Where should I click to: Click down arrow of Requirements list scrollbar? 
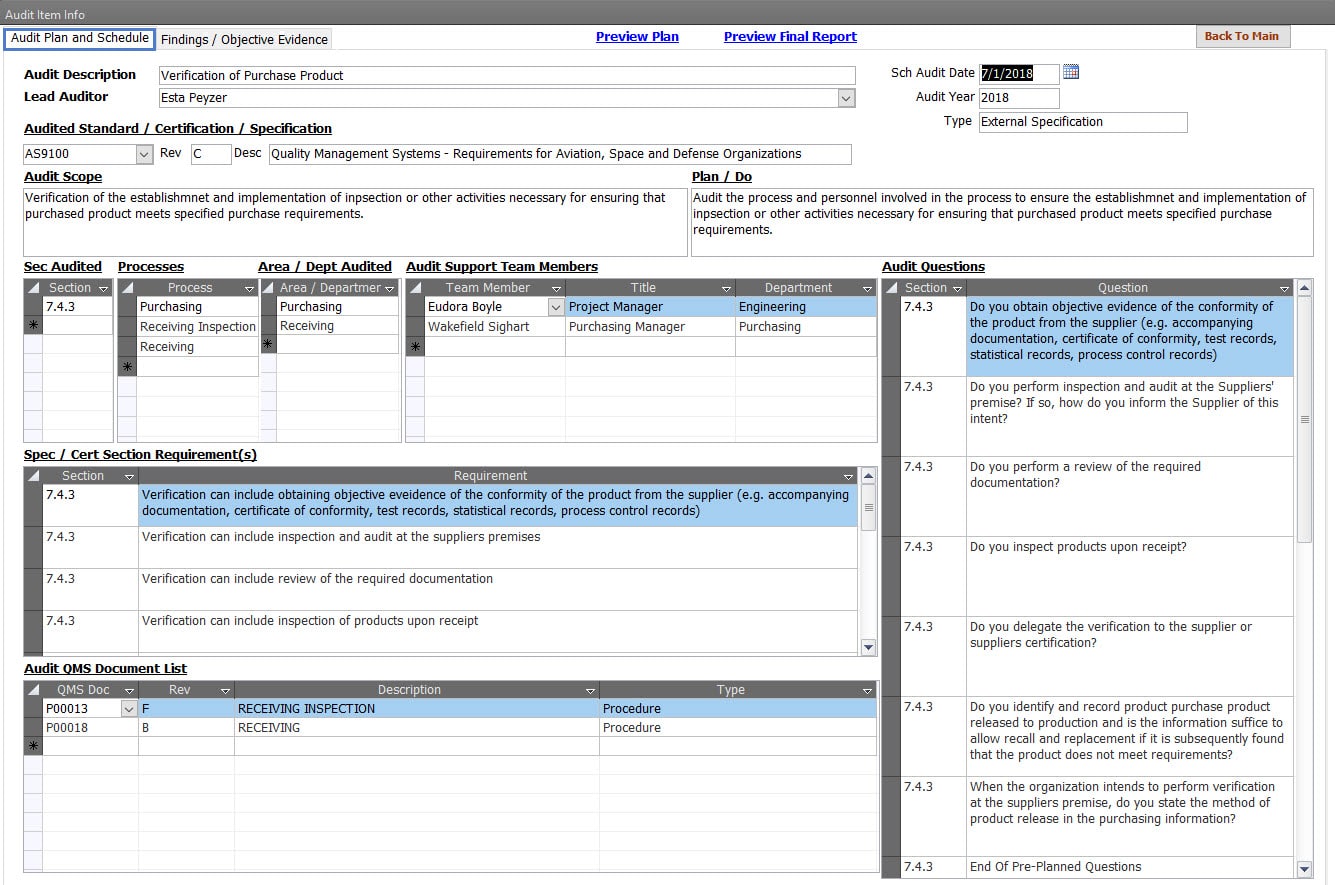click(868, 647)
